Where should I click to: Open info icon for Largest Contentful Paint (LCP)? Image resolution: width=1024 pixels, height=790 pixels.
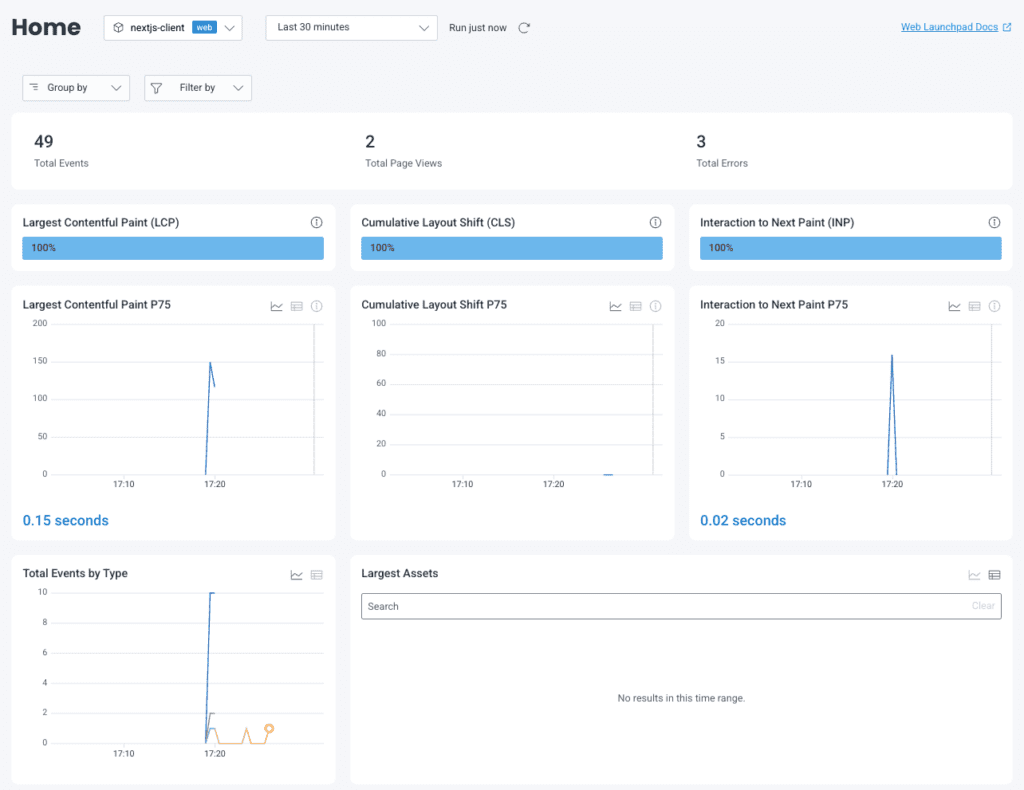tap(316, 222)
